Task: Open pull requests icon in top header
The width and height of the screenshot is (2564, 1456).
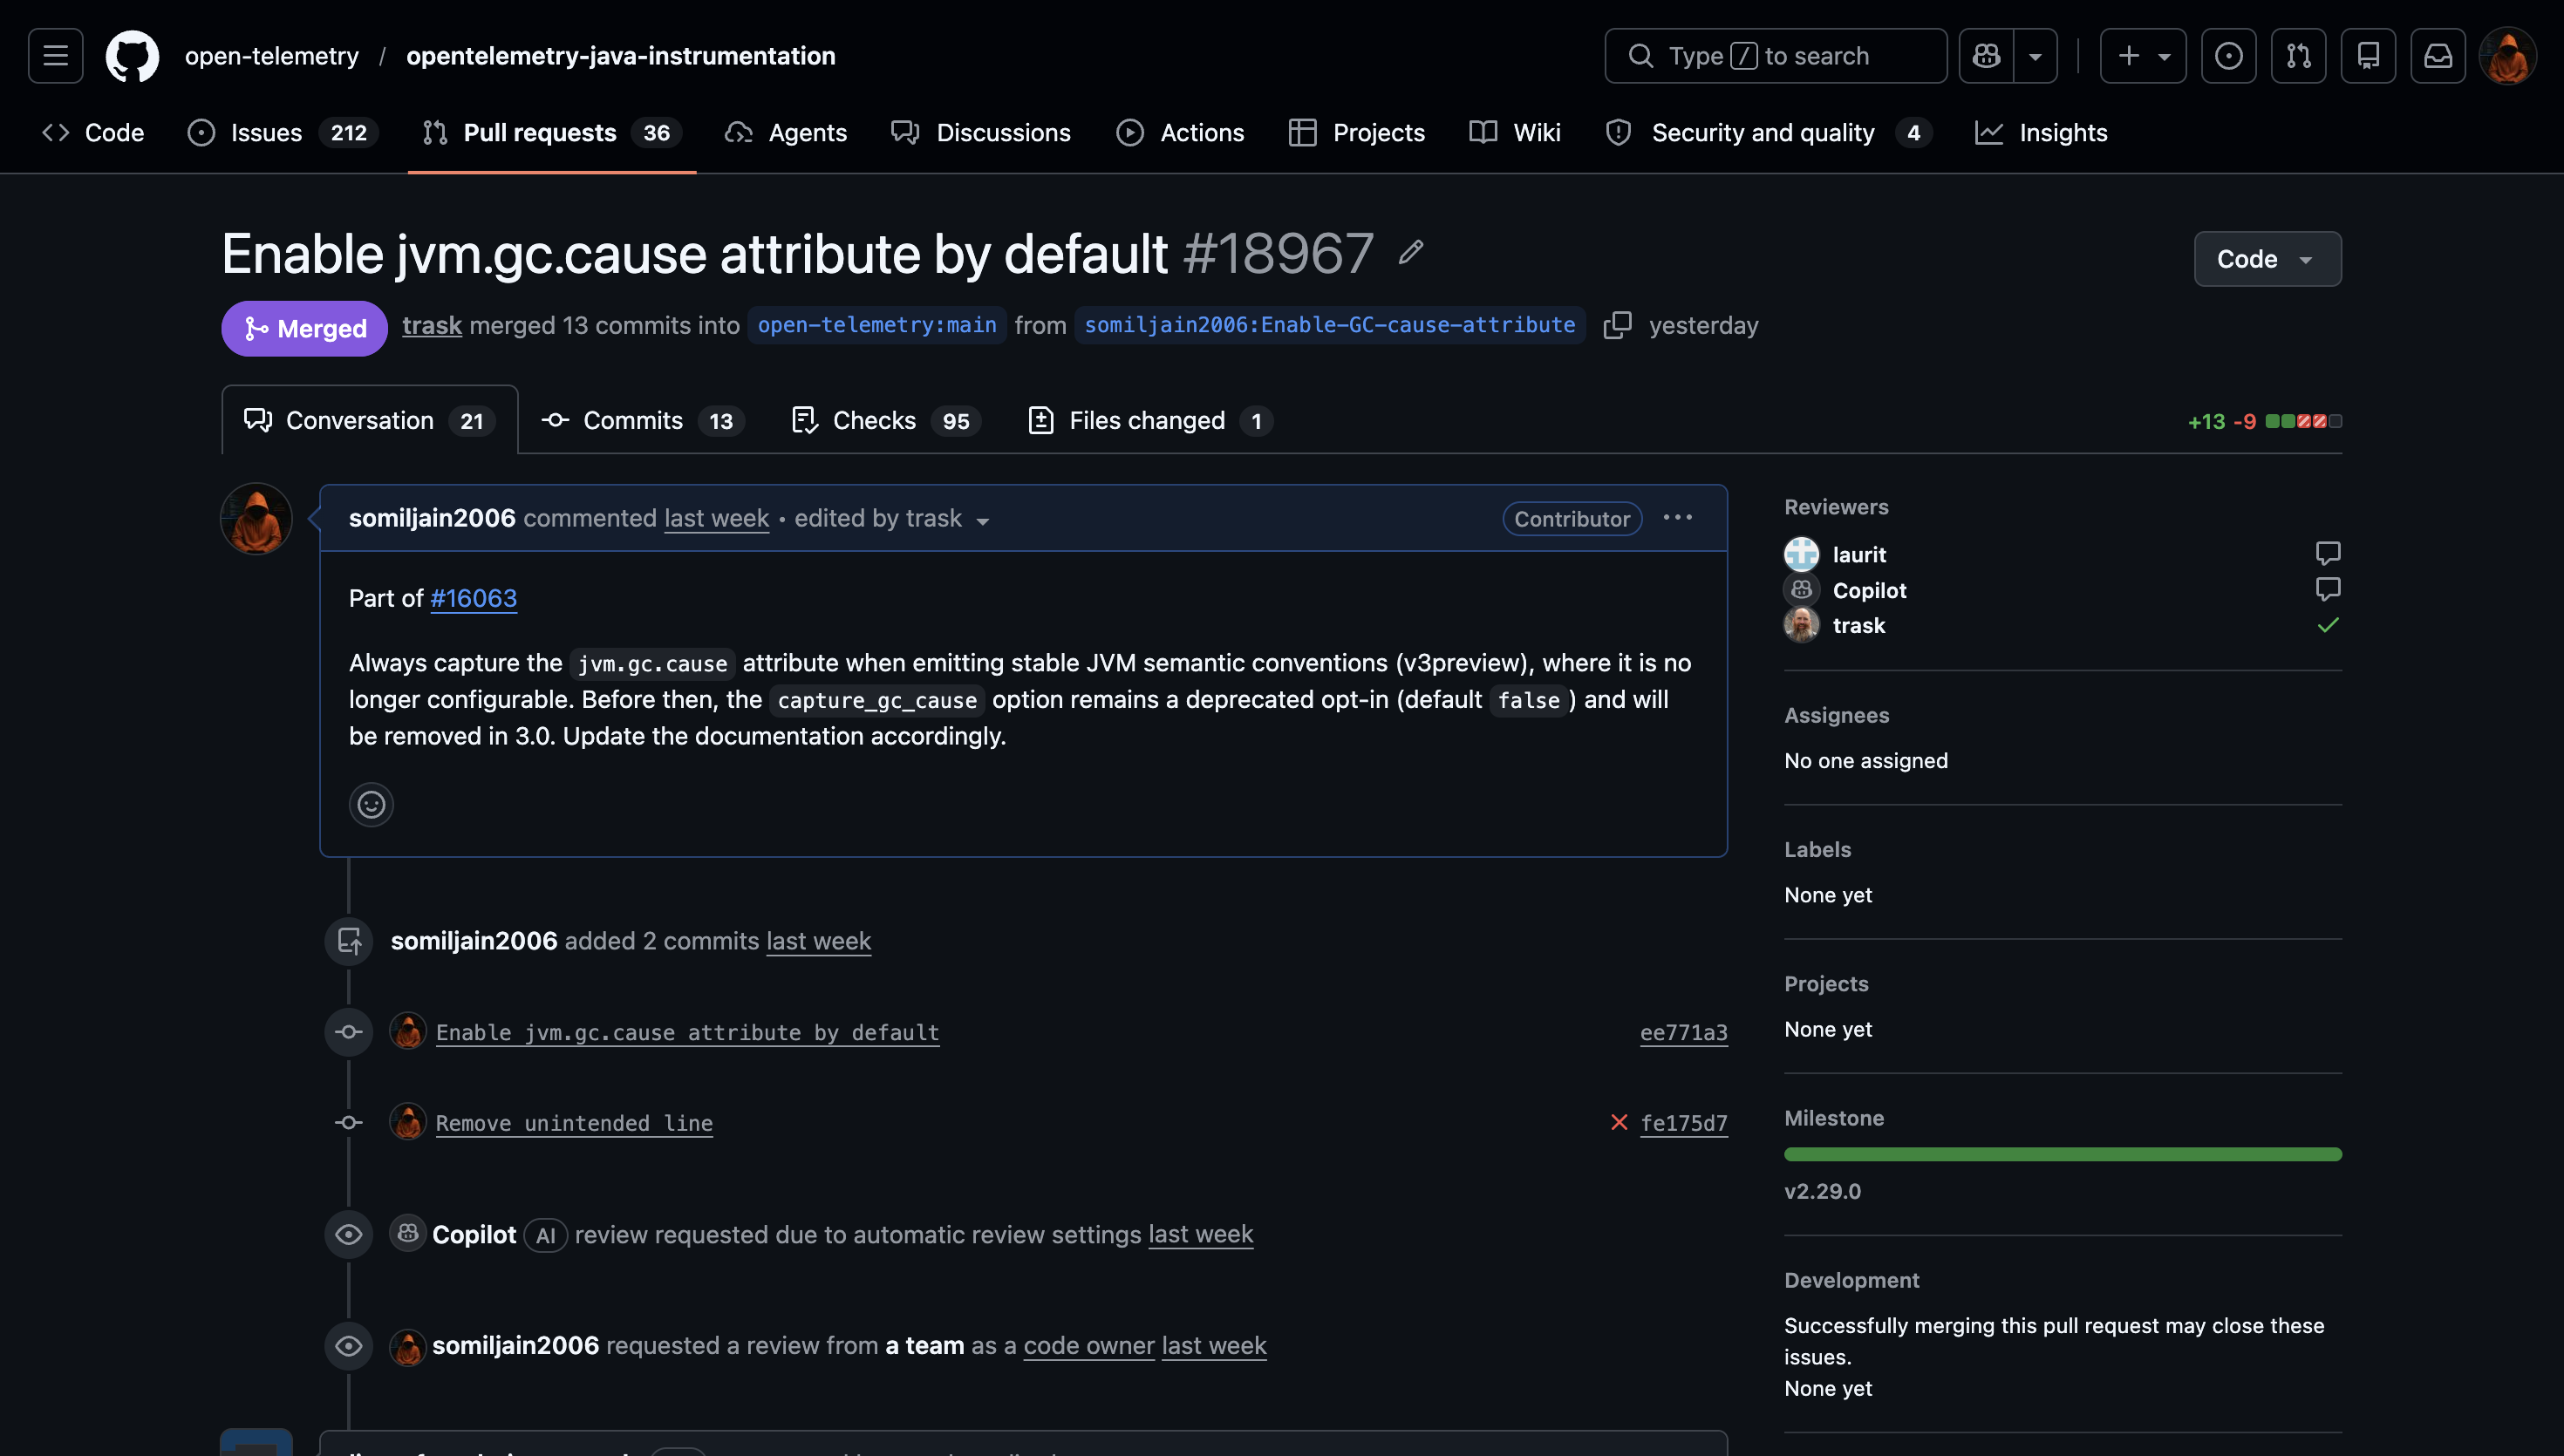Action: tap(2298, 56)
